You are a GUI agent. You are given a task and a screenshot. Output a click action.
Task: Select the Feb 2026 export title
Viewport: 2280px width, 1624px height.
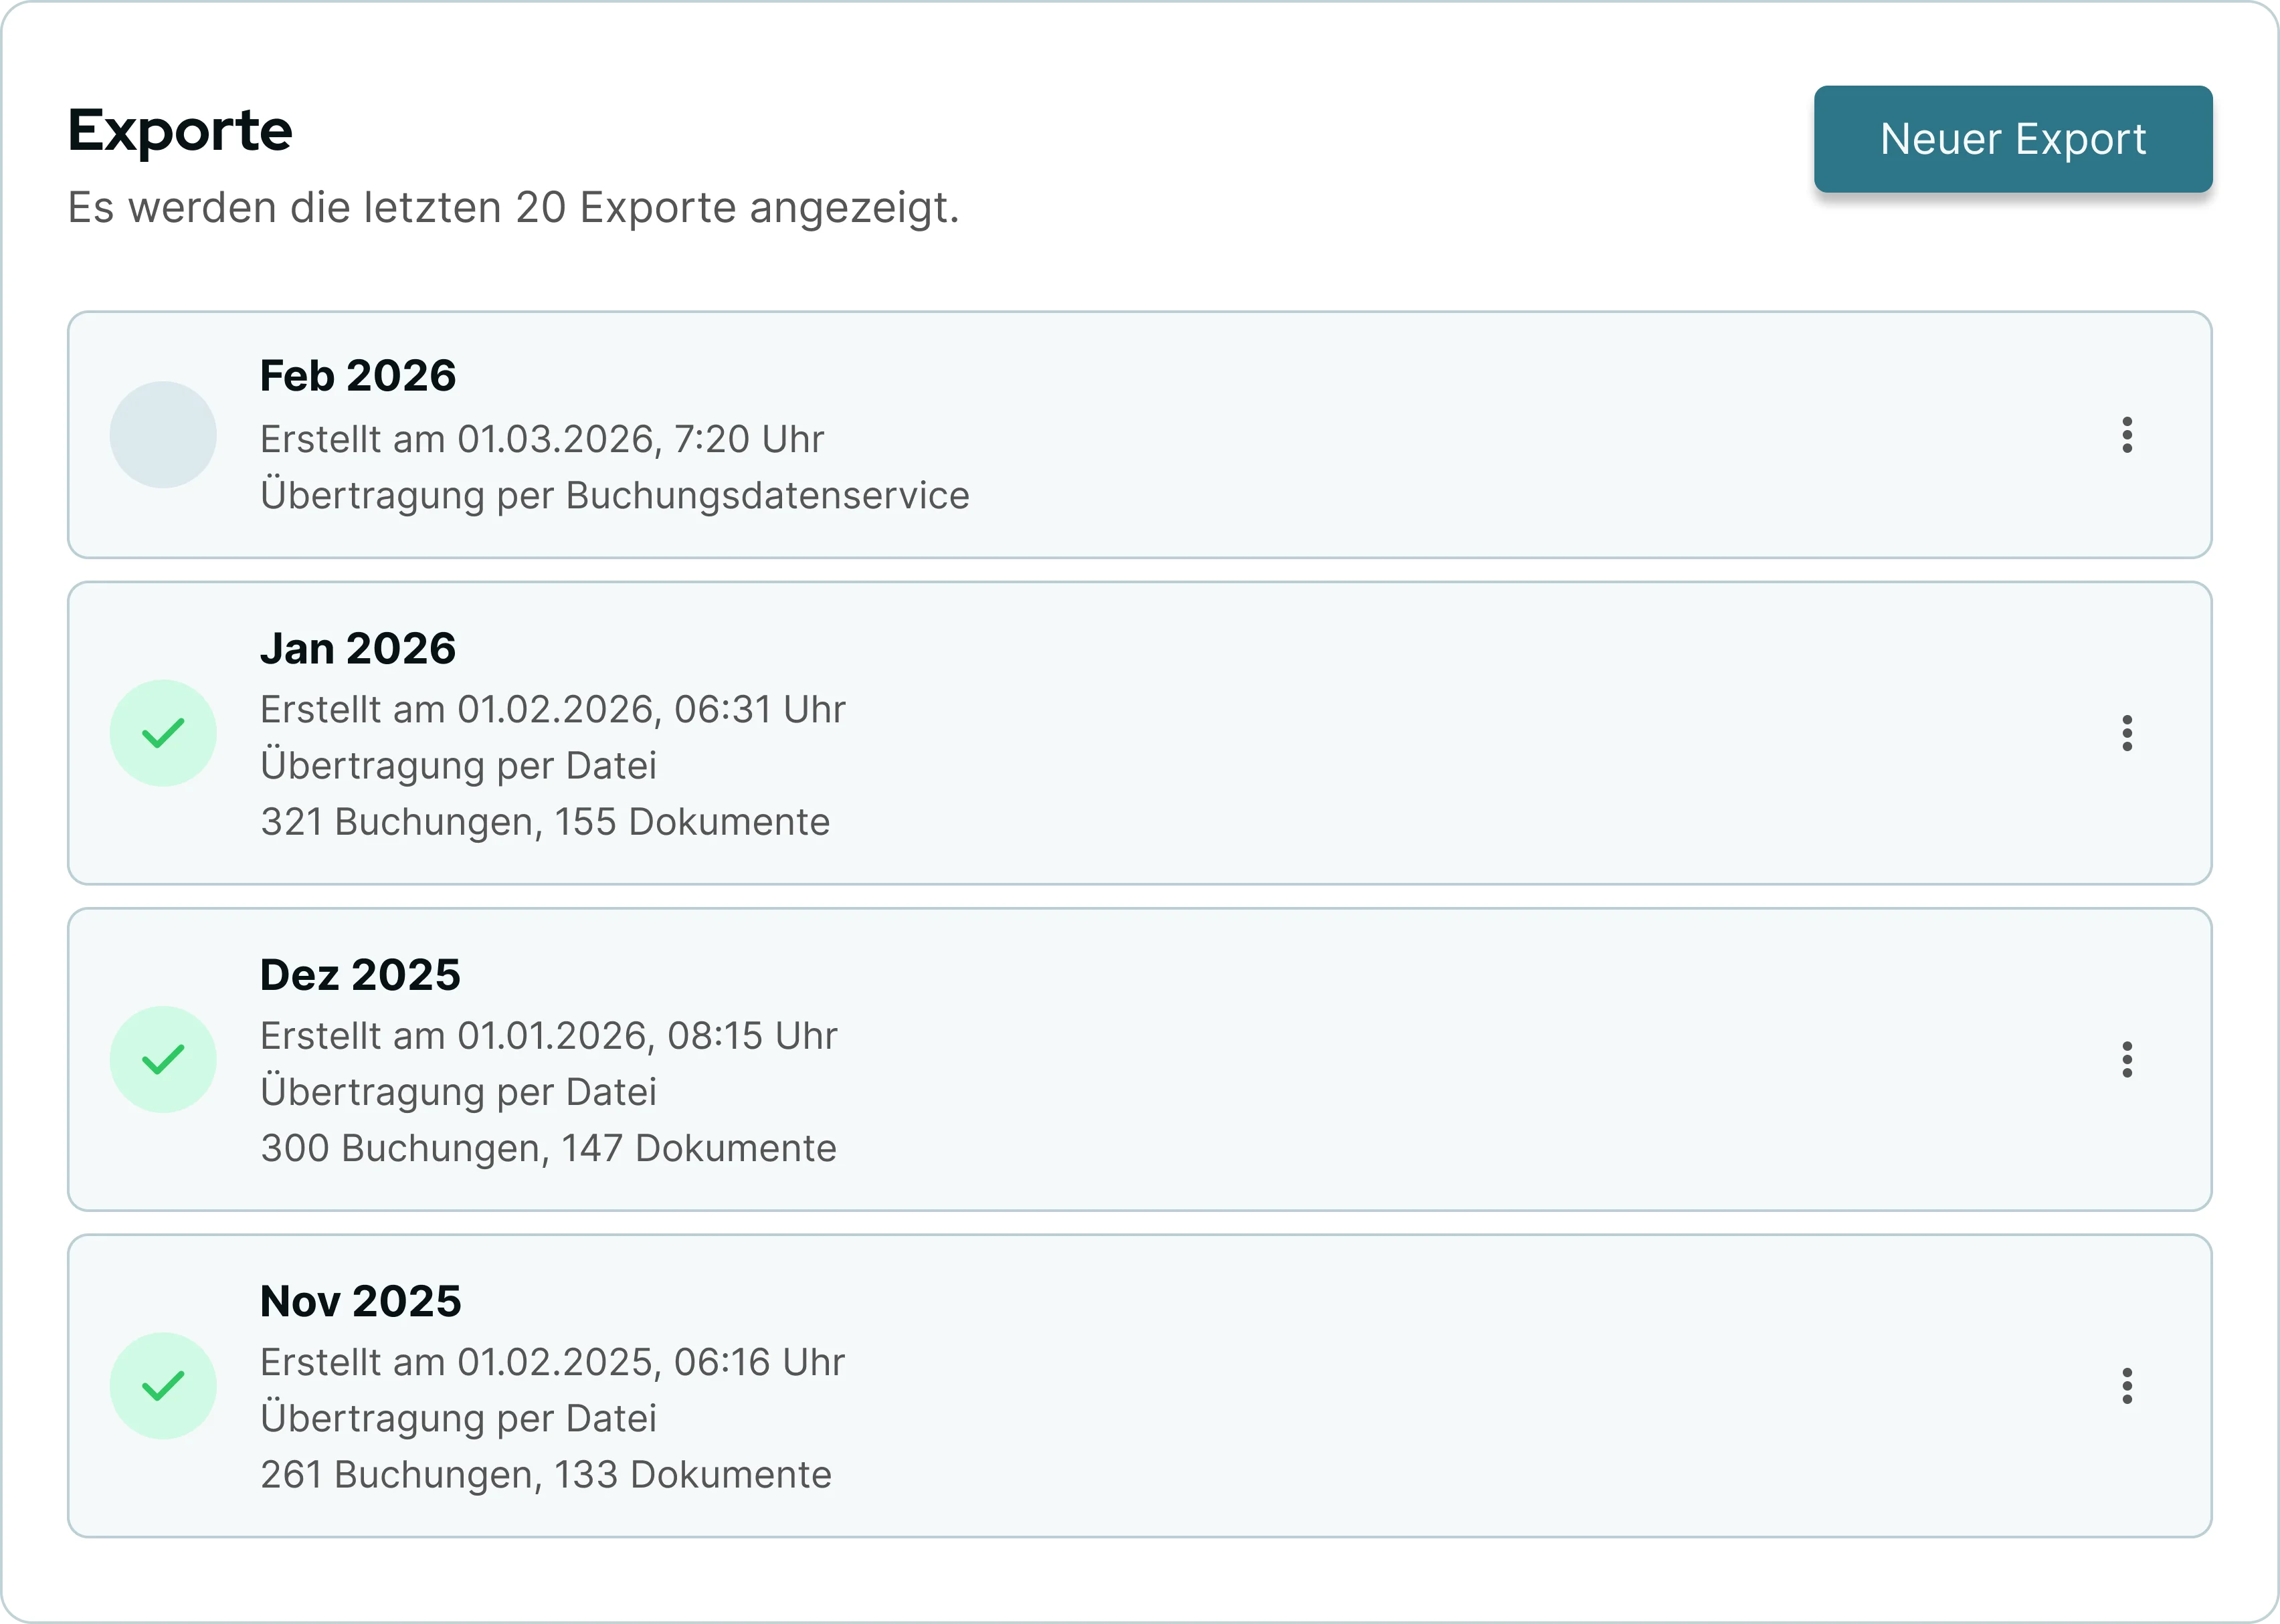point(358,376)
